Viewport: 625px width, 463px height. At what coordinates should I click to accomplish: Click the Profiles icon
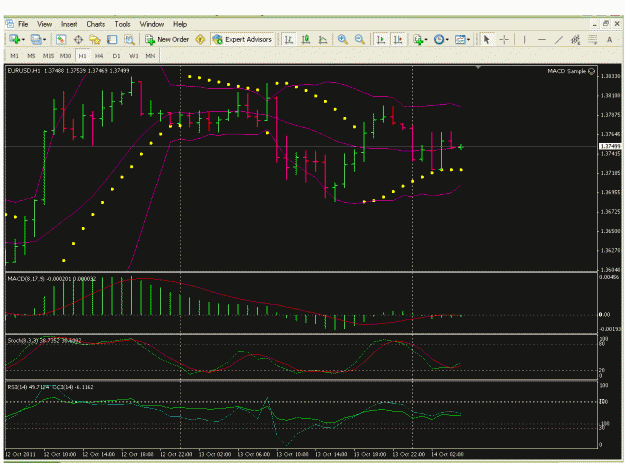[x=36, y=39]
